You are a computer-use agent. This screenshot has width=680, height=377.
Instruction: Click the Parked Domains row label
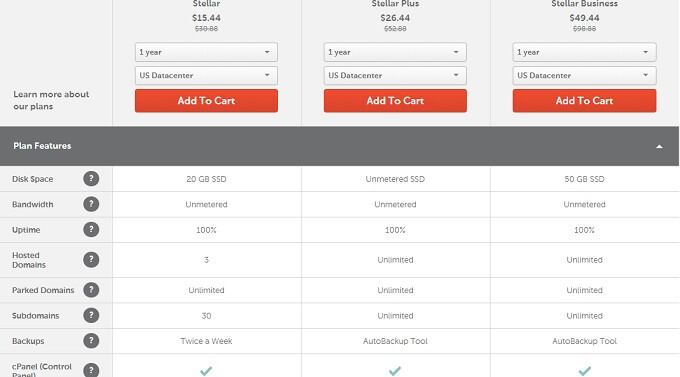pyautogui.click(x=43, y=290)
